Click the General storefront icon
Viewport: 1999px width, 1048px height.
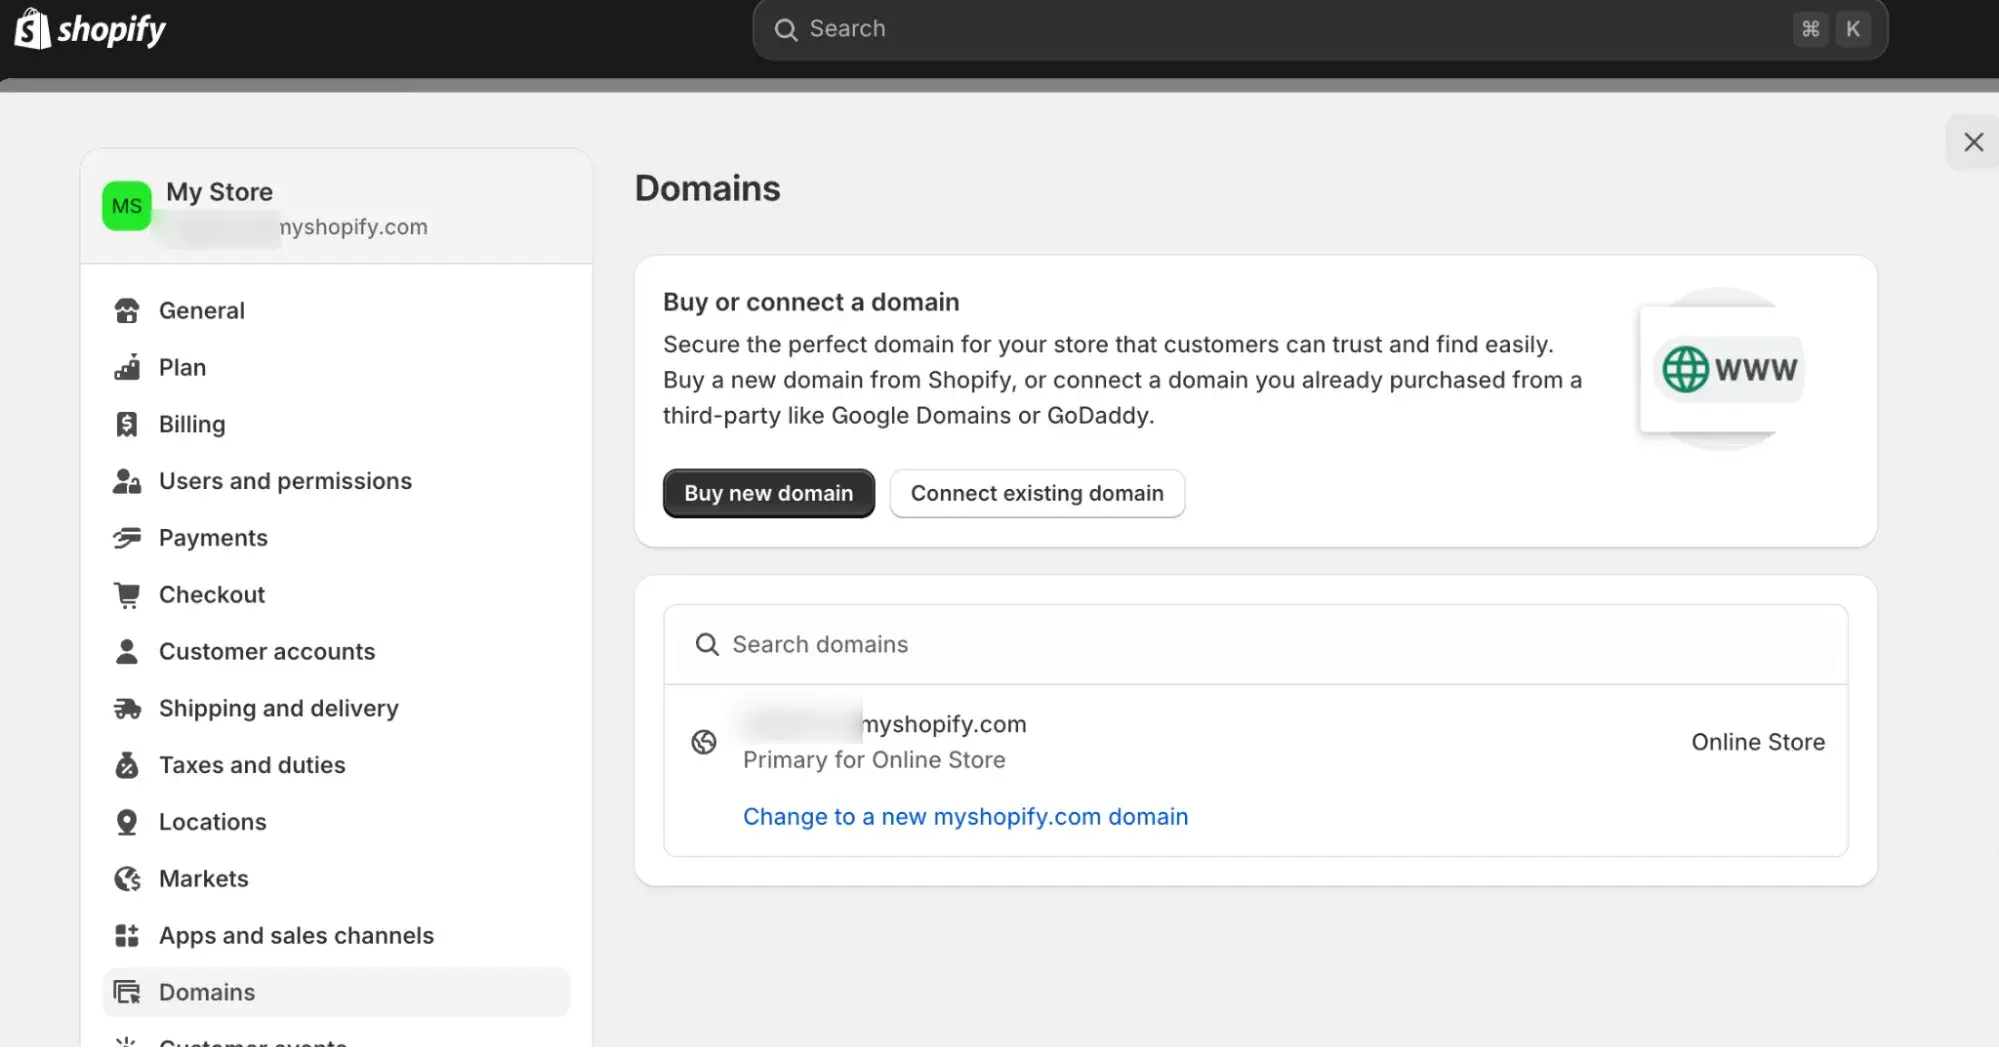point(127,311)
